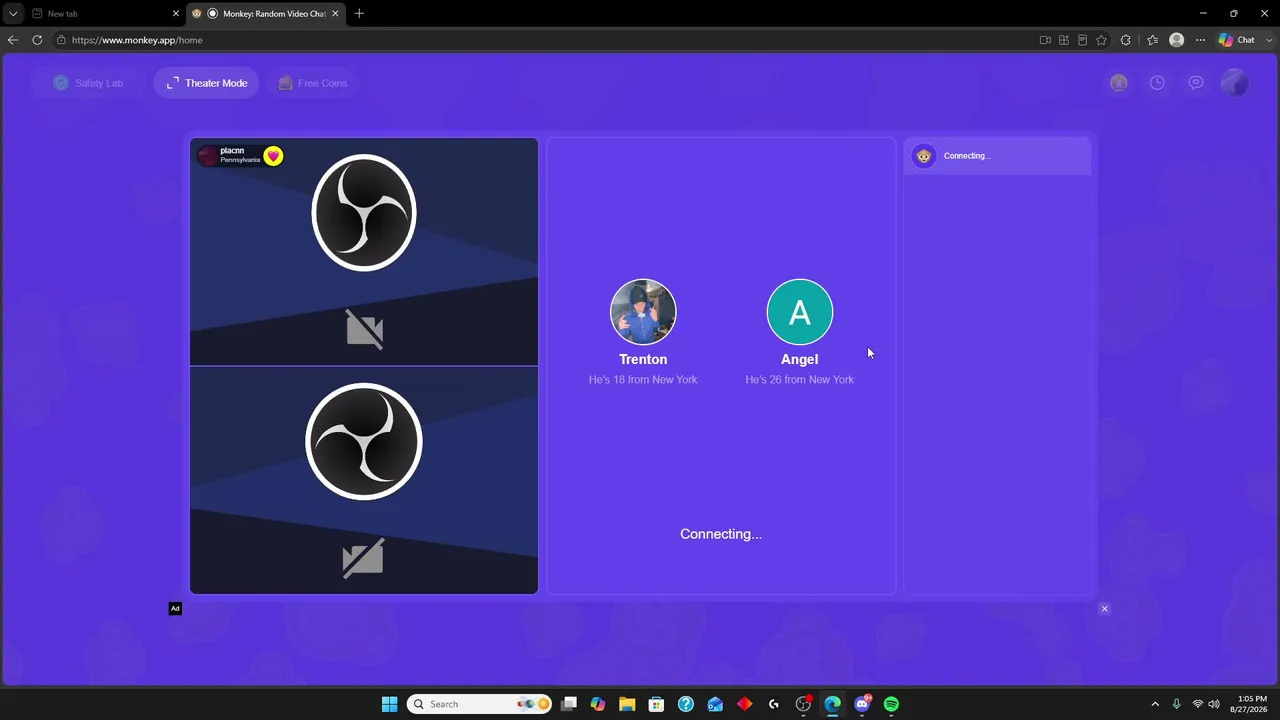Open Discord from the taskbar

(x=863, y=704)
